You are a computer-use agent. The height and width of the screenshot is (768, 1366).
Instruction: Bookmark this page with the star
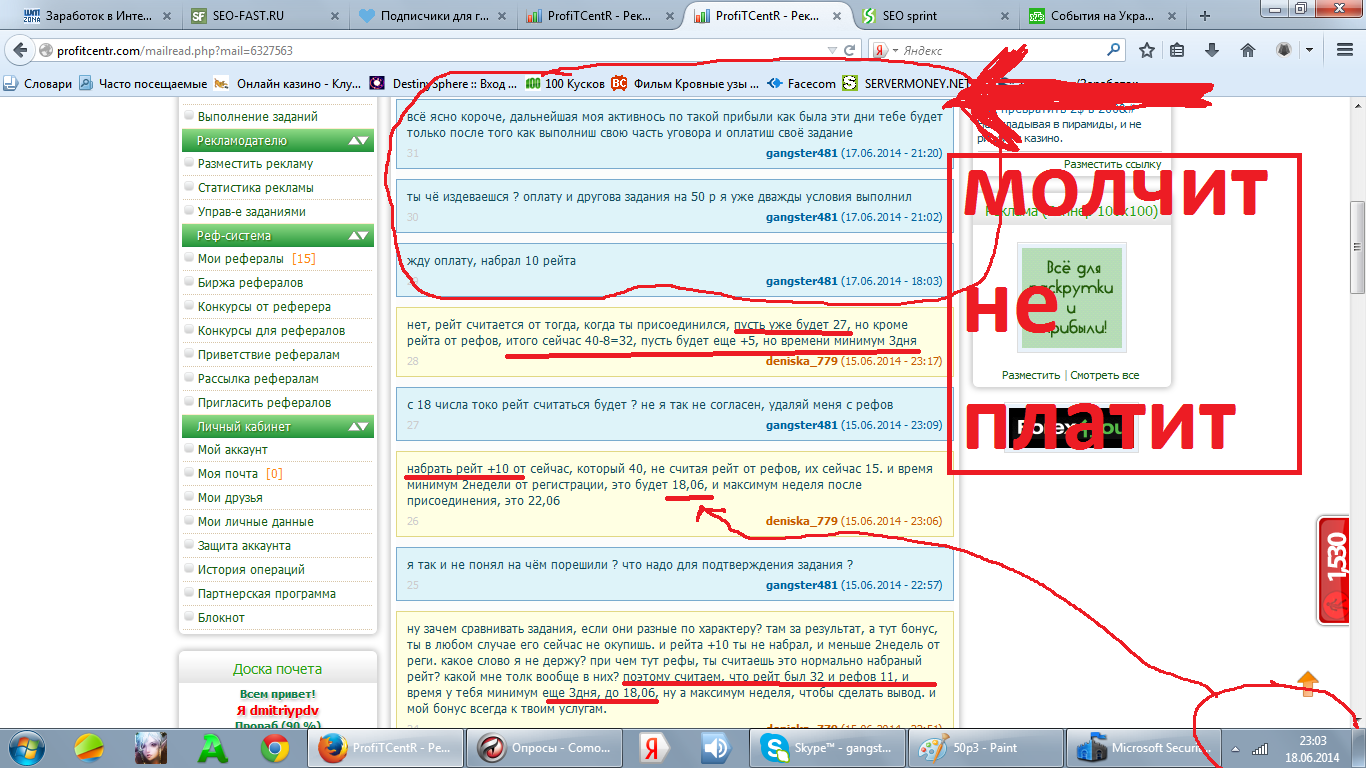[1147, 50]
